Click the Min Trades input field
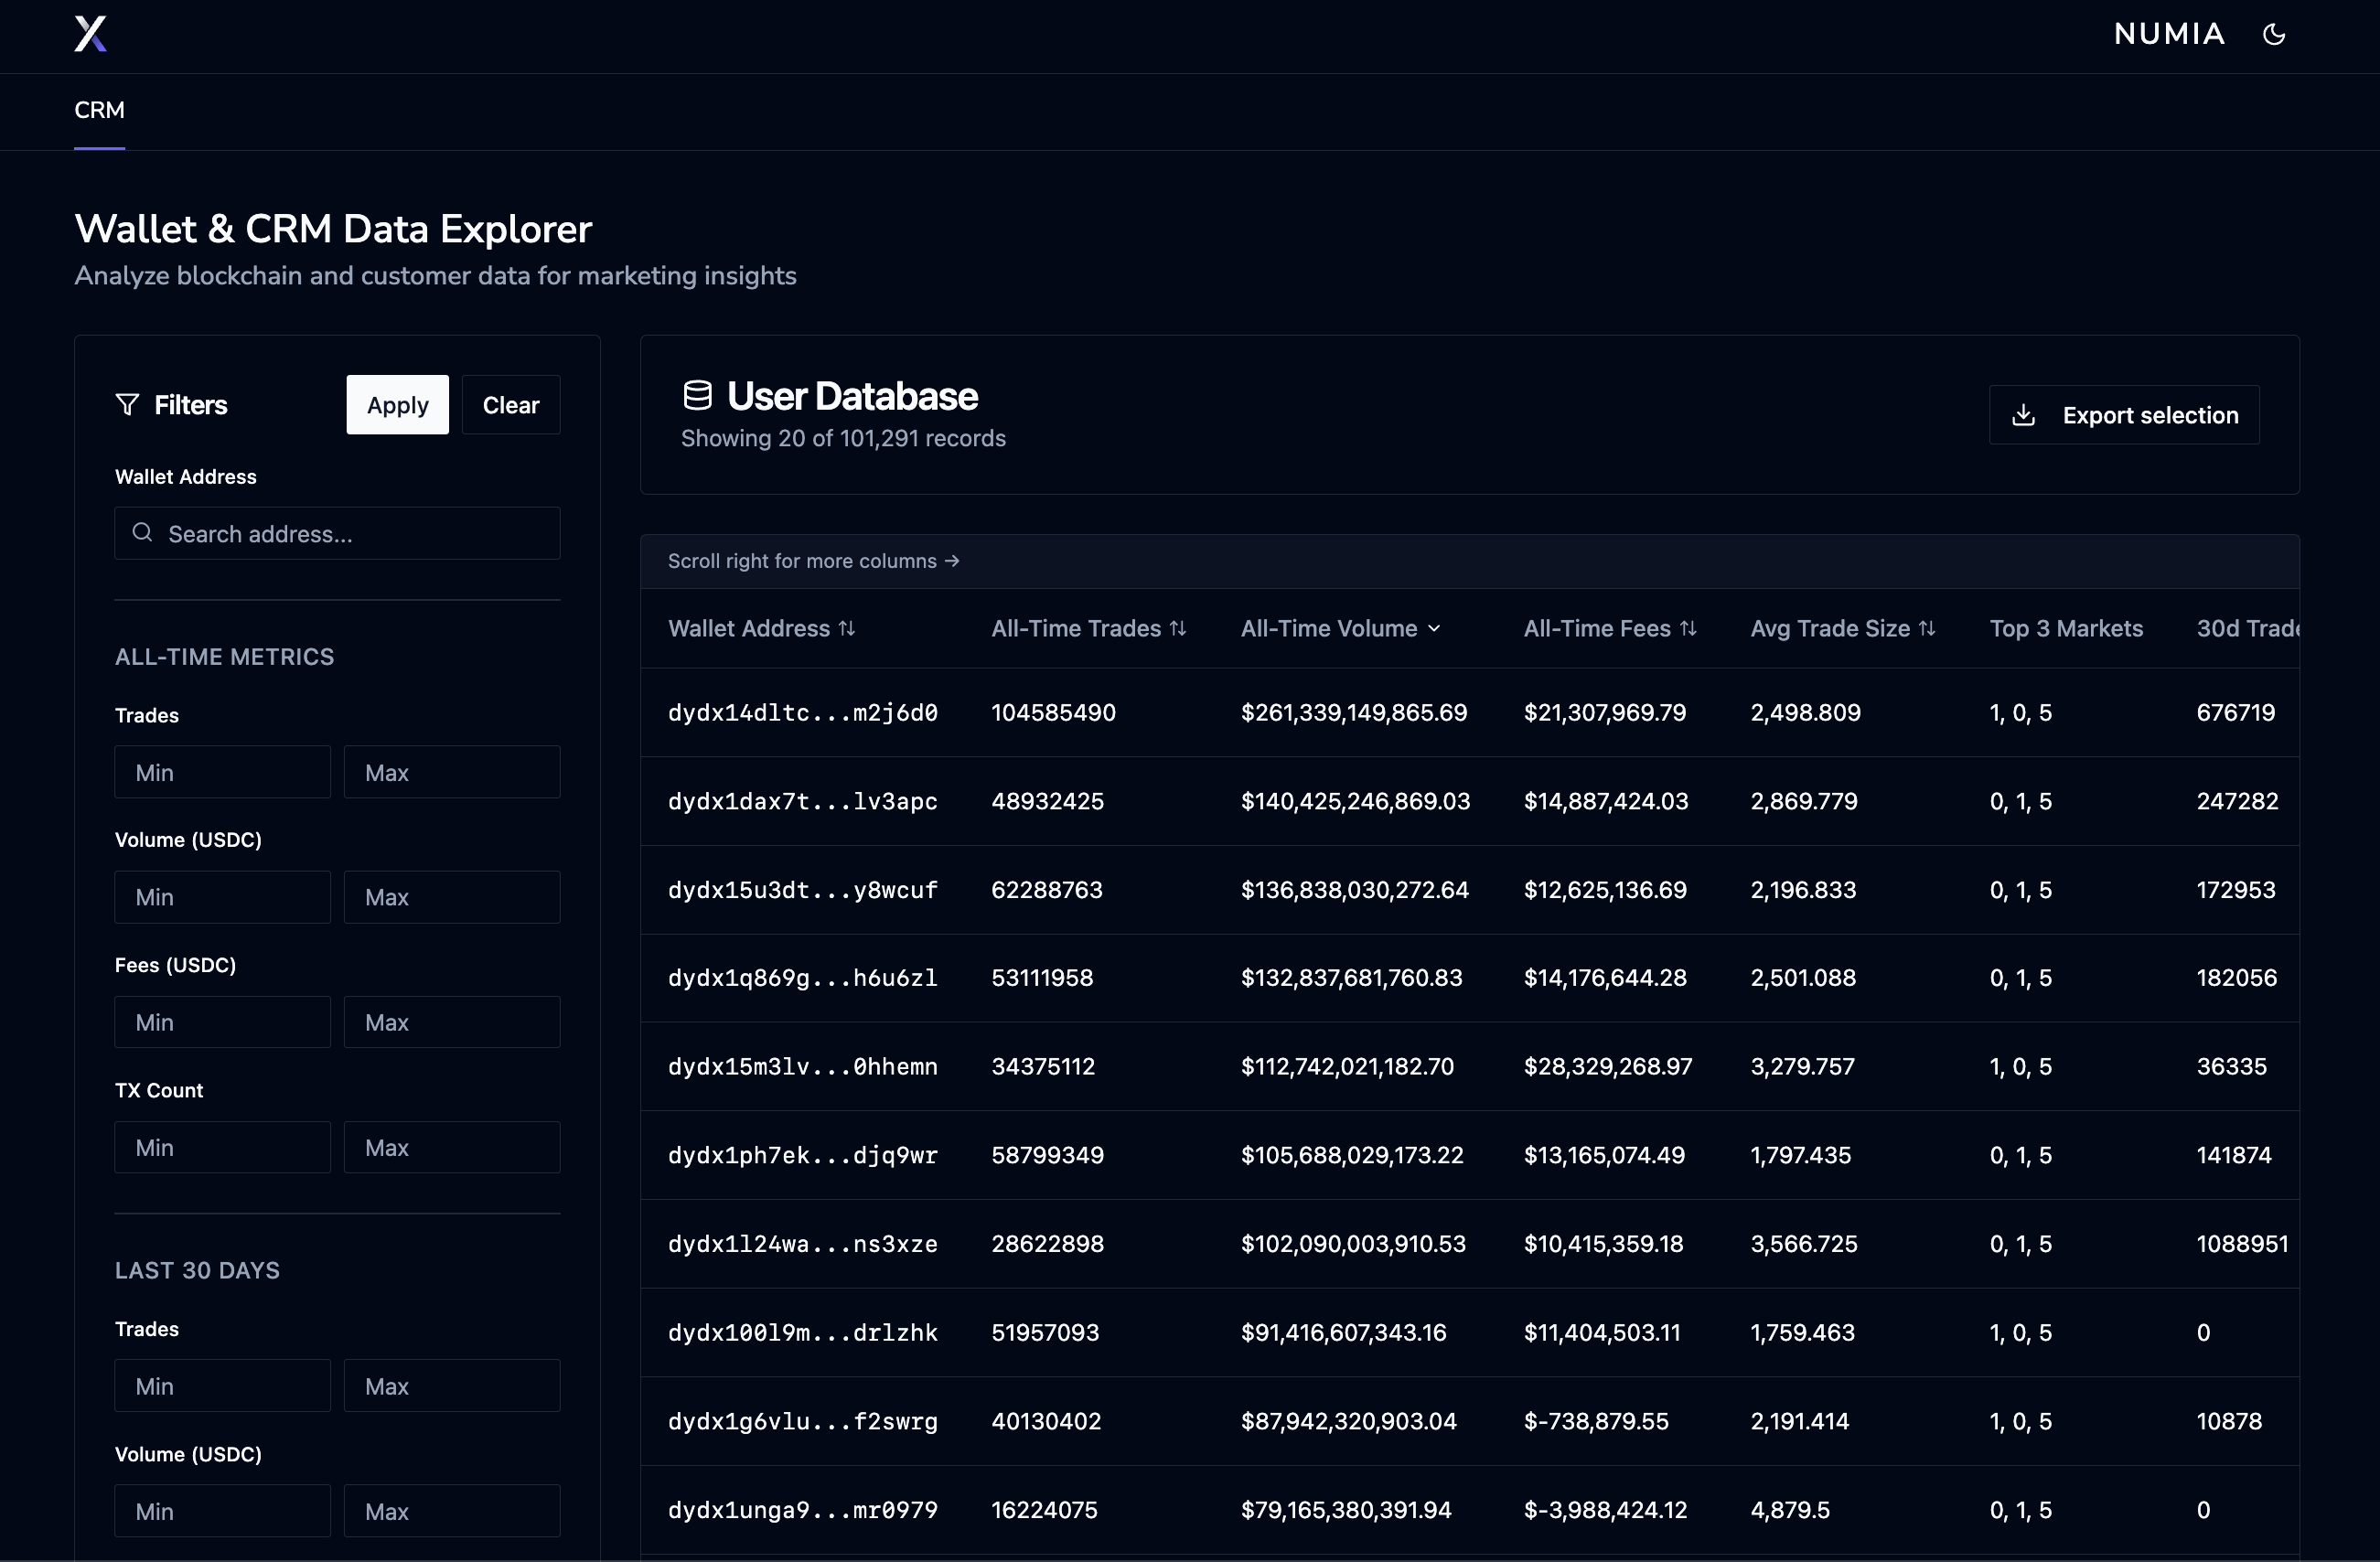This screenshot has height=1562, width=2380. 222,771
